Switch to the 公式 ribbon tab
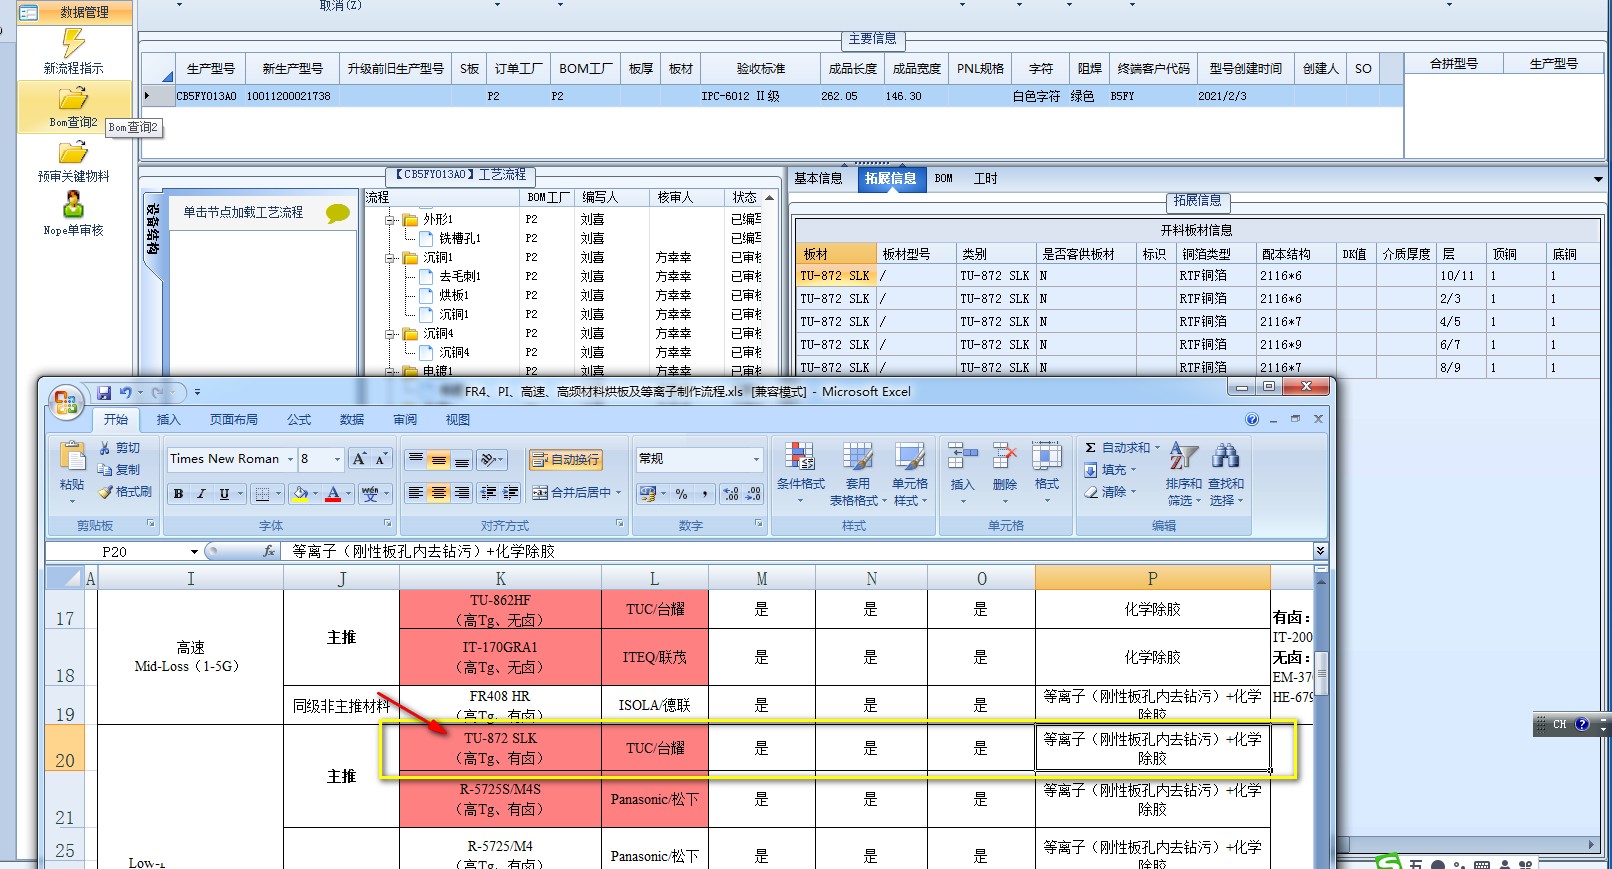This screenshot has width=1612, height=869. tap(299, 420)
